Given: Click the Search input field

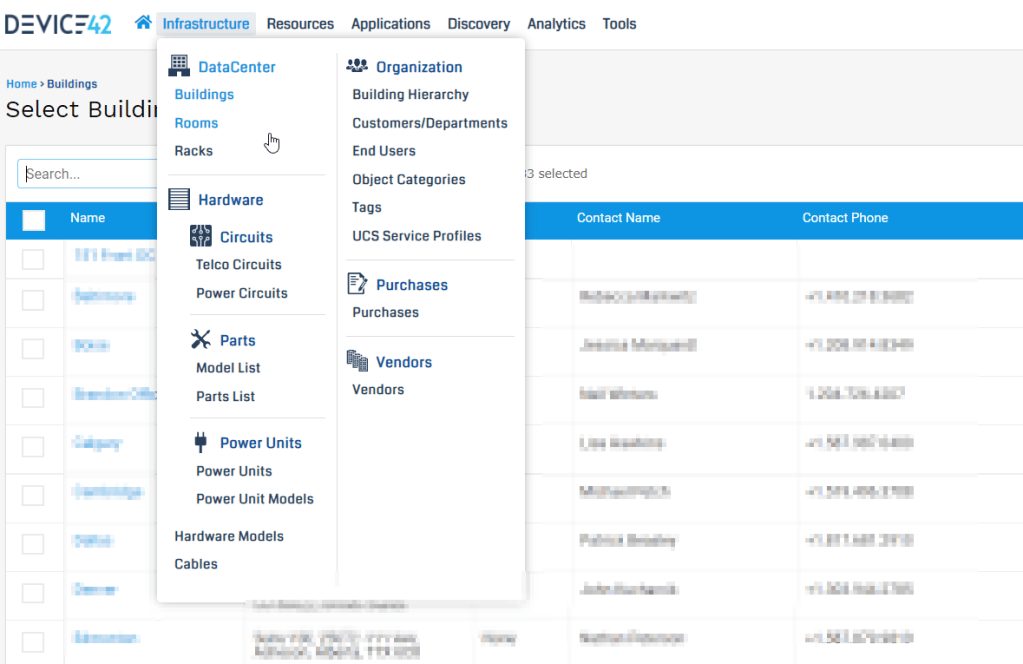Looking at the screenshot, I should pos(87,174).
